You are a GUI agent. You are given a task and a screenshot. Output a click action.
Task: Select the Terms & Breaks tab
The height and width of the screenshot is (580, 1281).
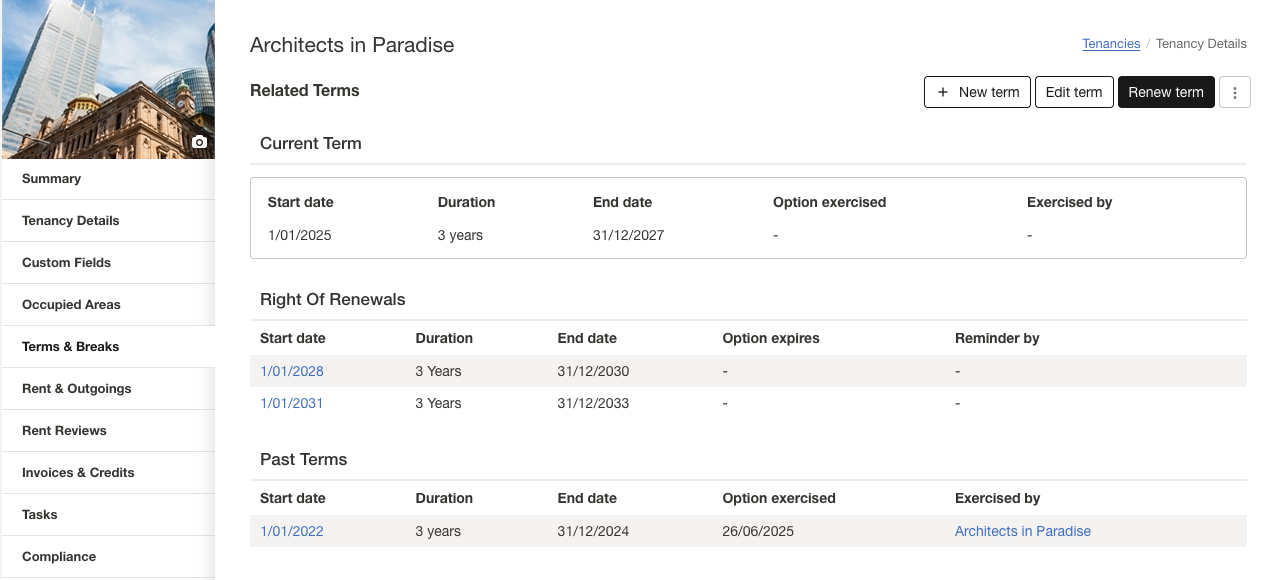point(71,347)
